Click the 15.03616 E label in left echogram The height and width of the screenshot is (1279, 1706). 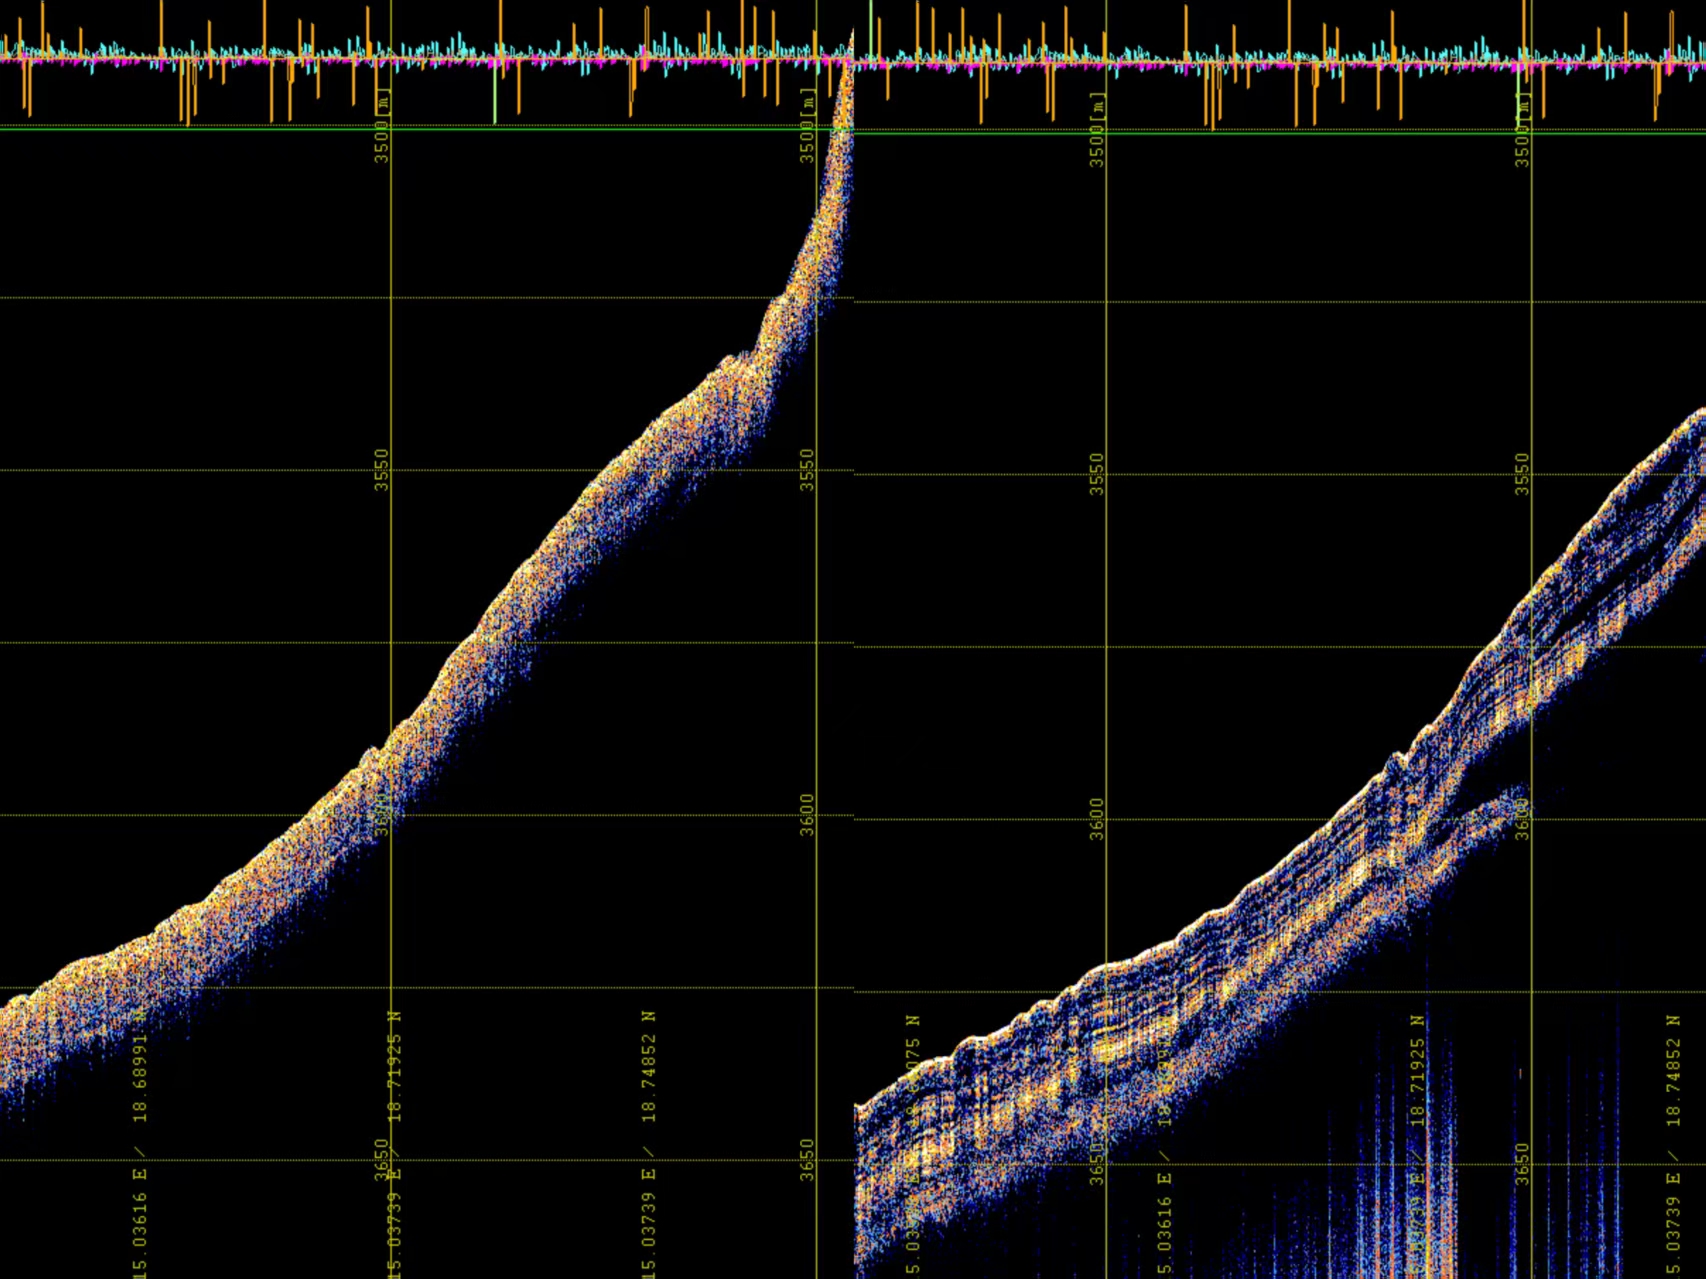(x=141, y=1220)
